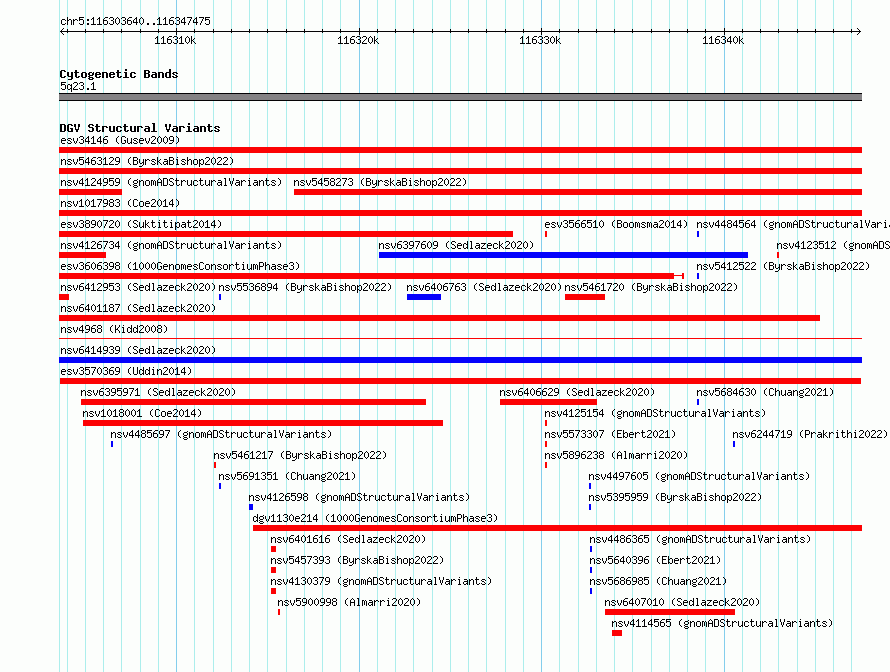Select nsv5457393 (ByrskaBishop2022) label
This screenshot has height=672, width=890.
tap(357, 560)
